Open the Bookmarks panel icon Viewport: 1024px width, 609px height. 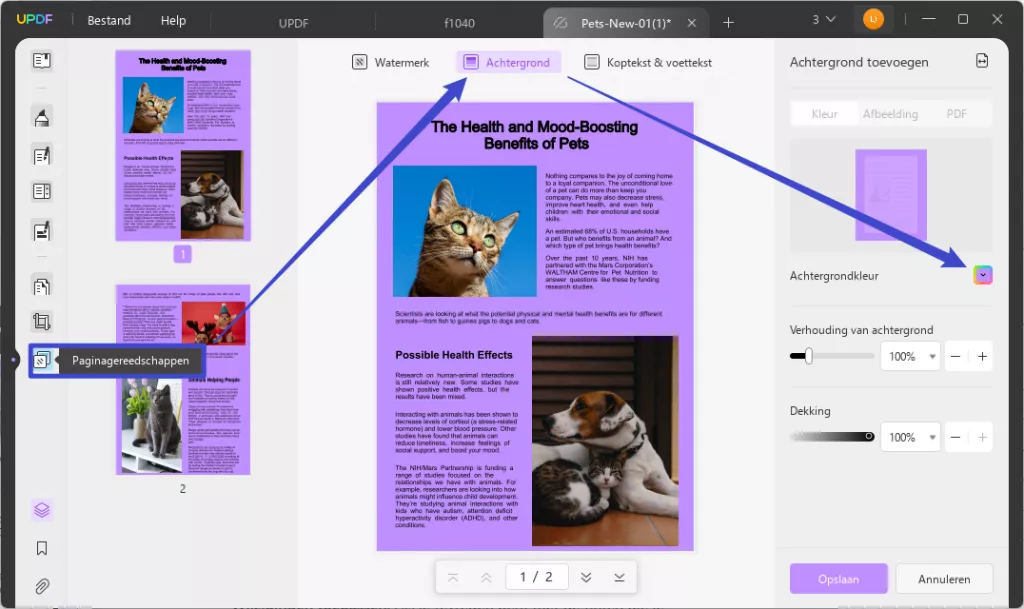click(x=42, y=548)
